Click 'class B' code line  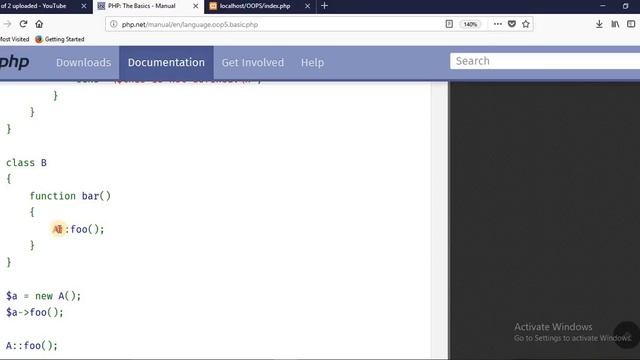(x=27, y=162)
